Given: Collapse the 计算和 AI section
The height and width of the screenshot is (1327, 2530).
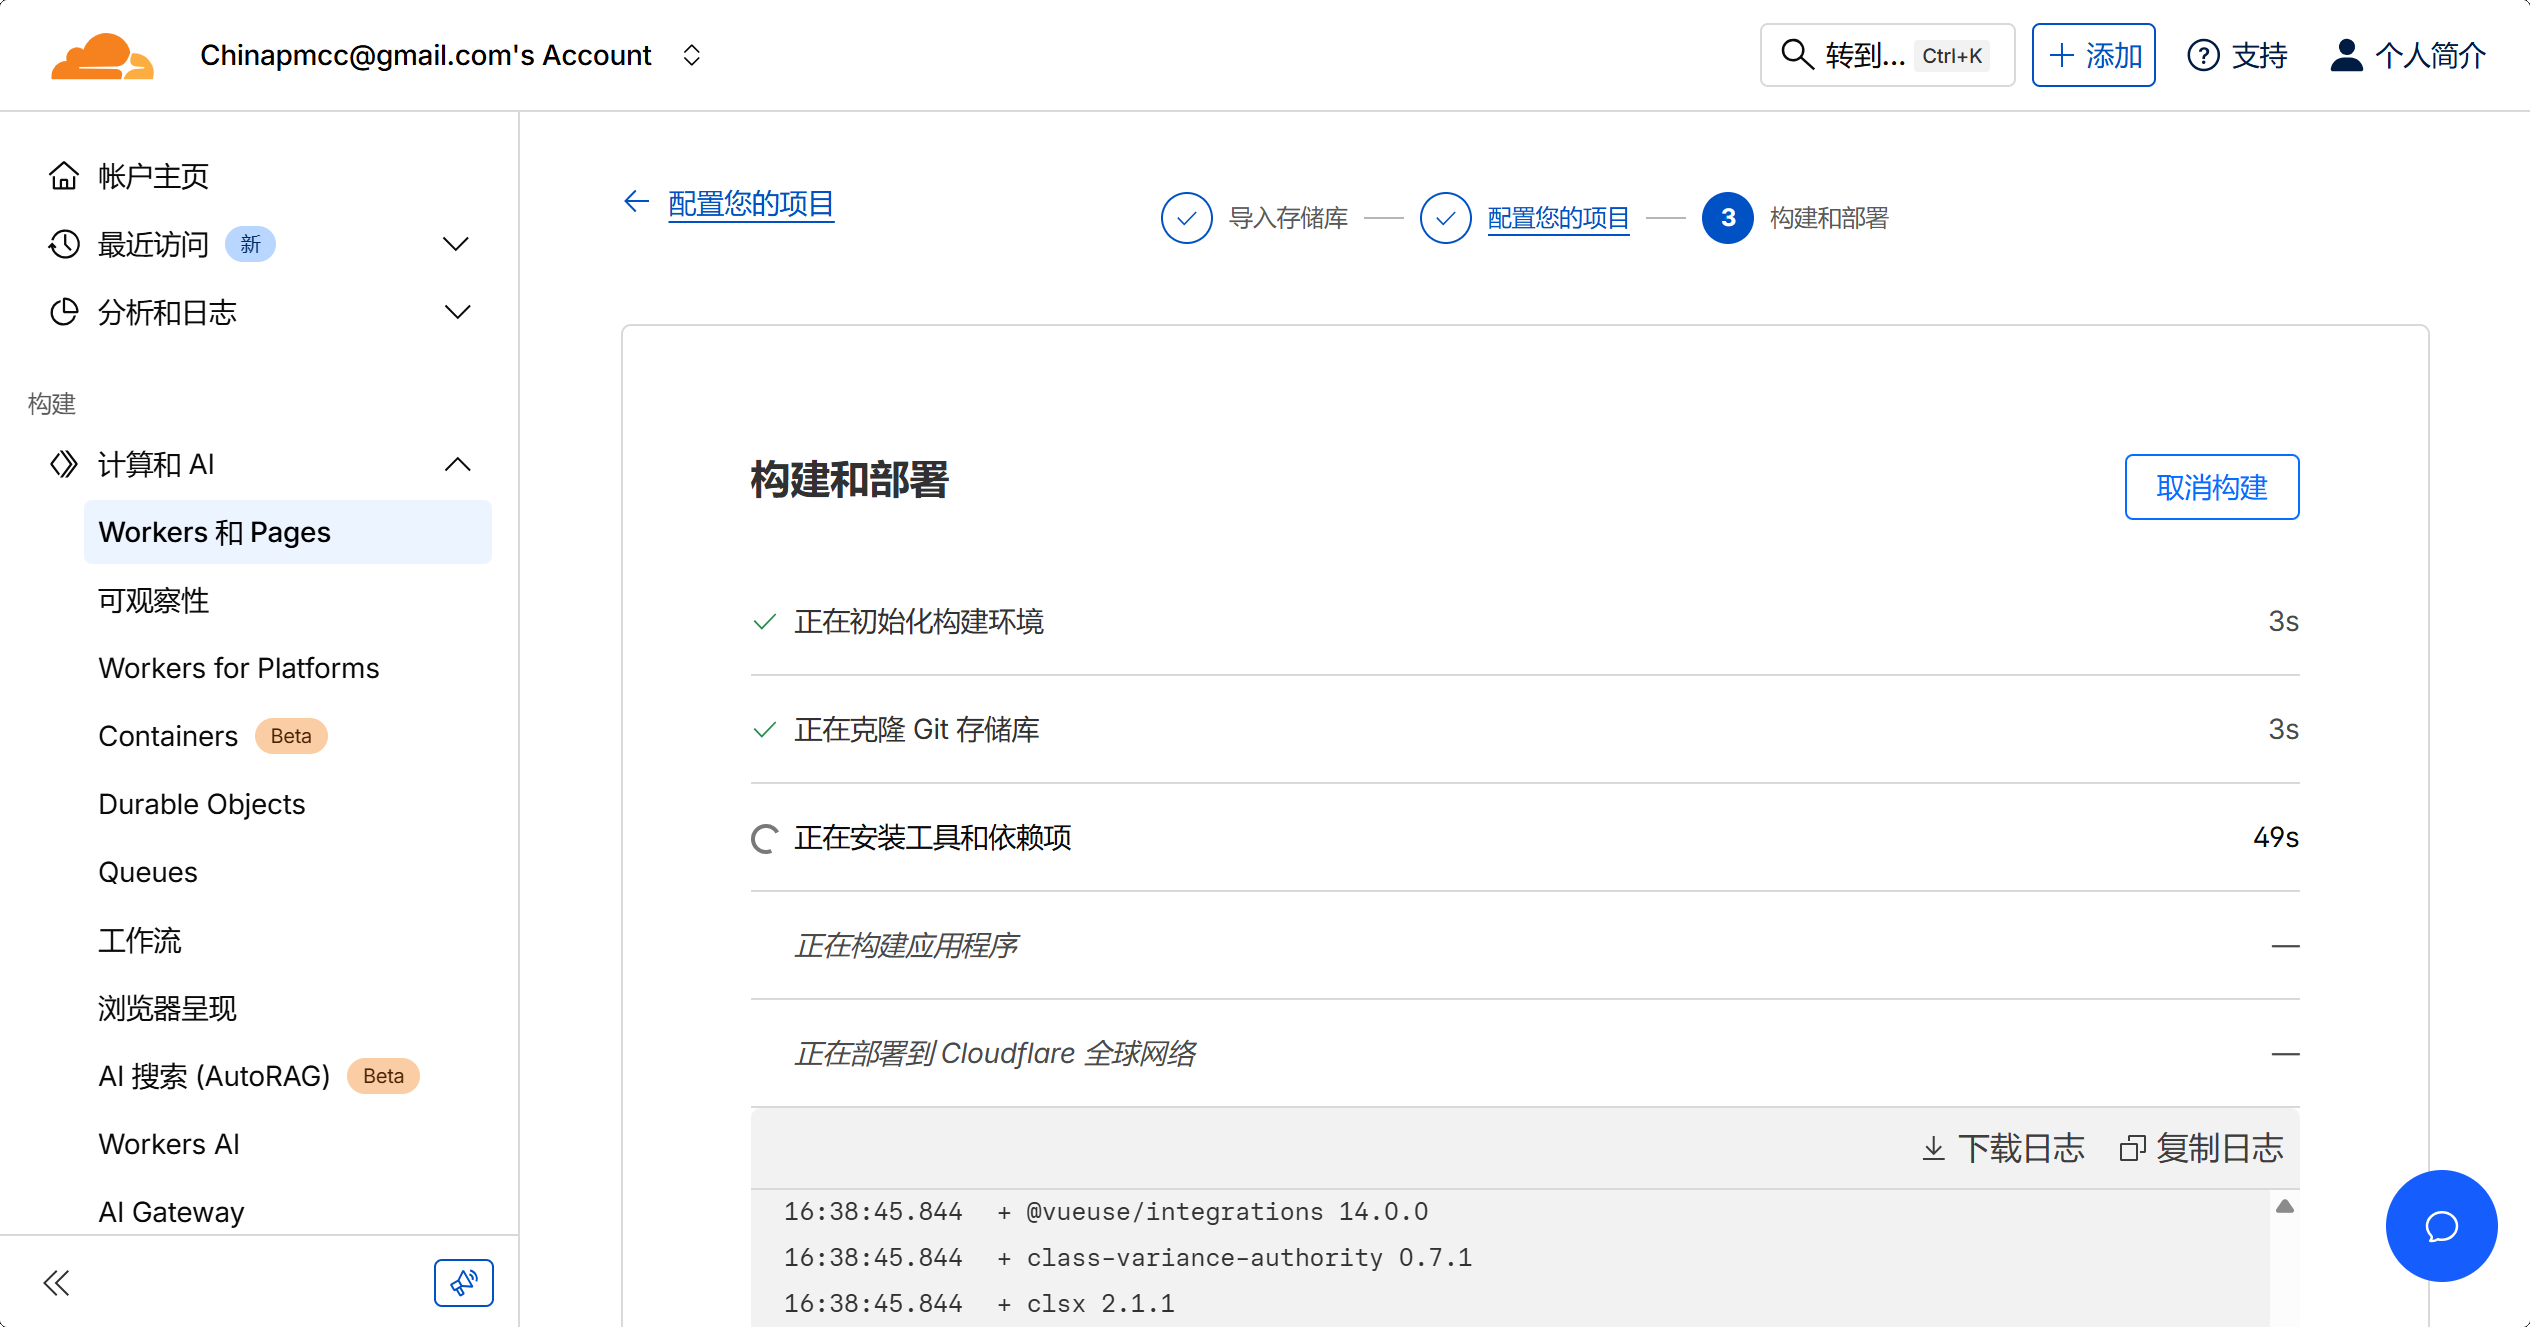Looking at the screenshot, I should point(456,464).
